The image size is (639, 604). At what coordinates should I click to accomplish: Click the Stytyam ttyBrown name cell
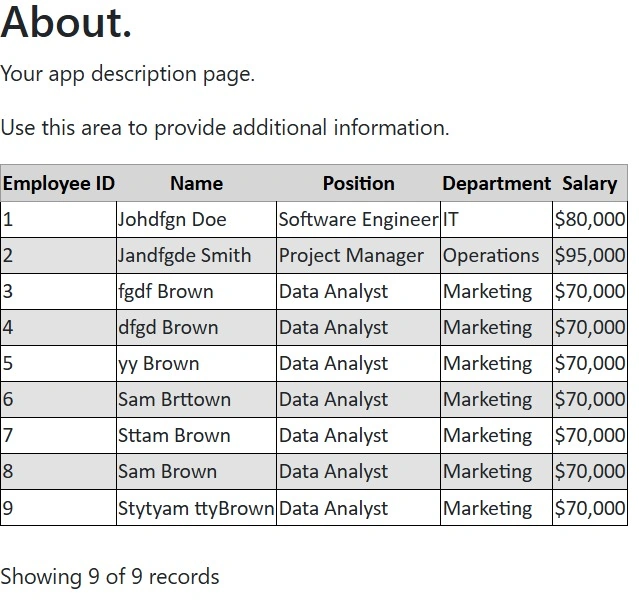[196, 508]
